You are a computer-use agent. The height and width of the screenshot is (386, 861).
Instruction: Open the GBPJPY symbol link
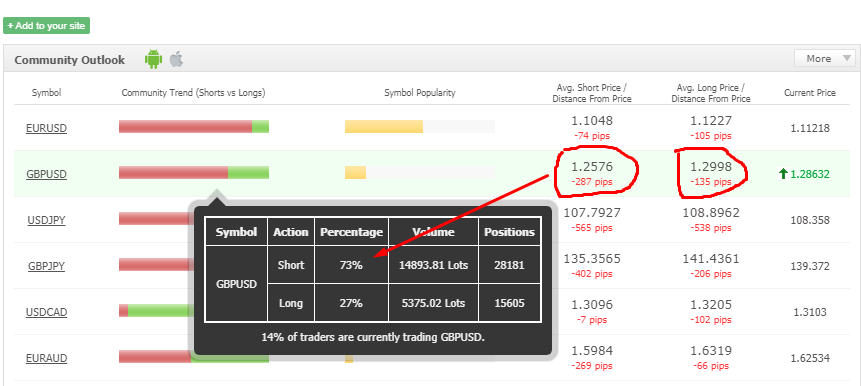tap(47, 266)
